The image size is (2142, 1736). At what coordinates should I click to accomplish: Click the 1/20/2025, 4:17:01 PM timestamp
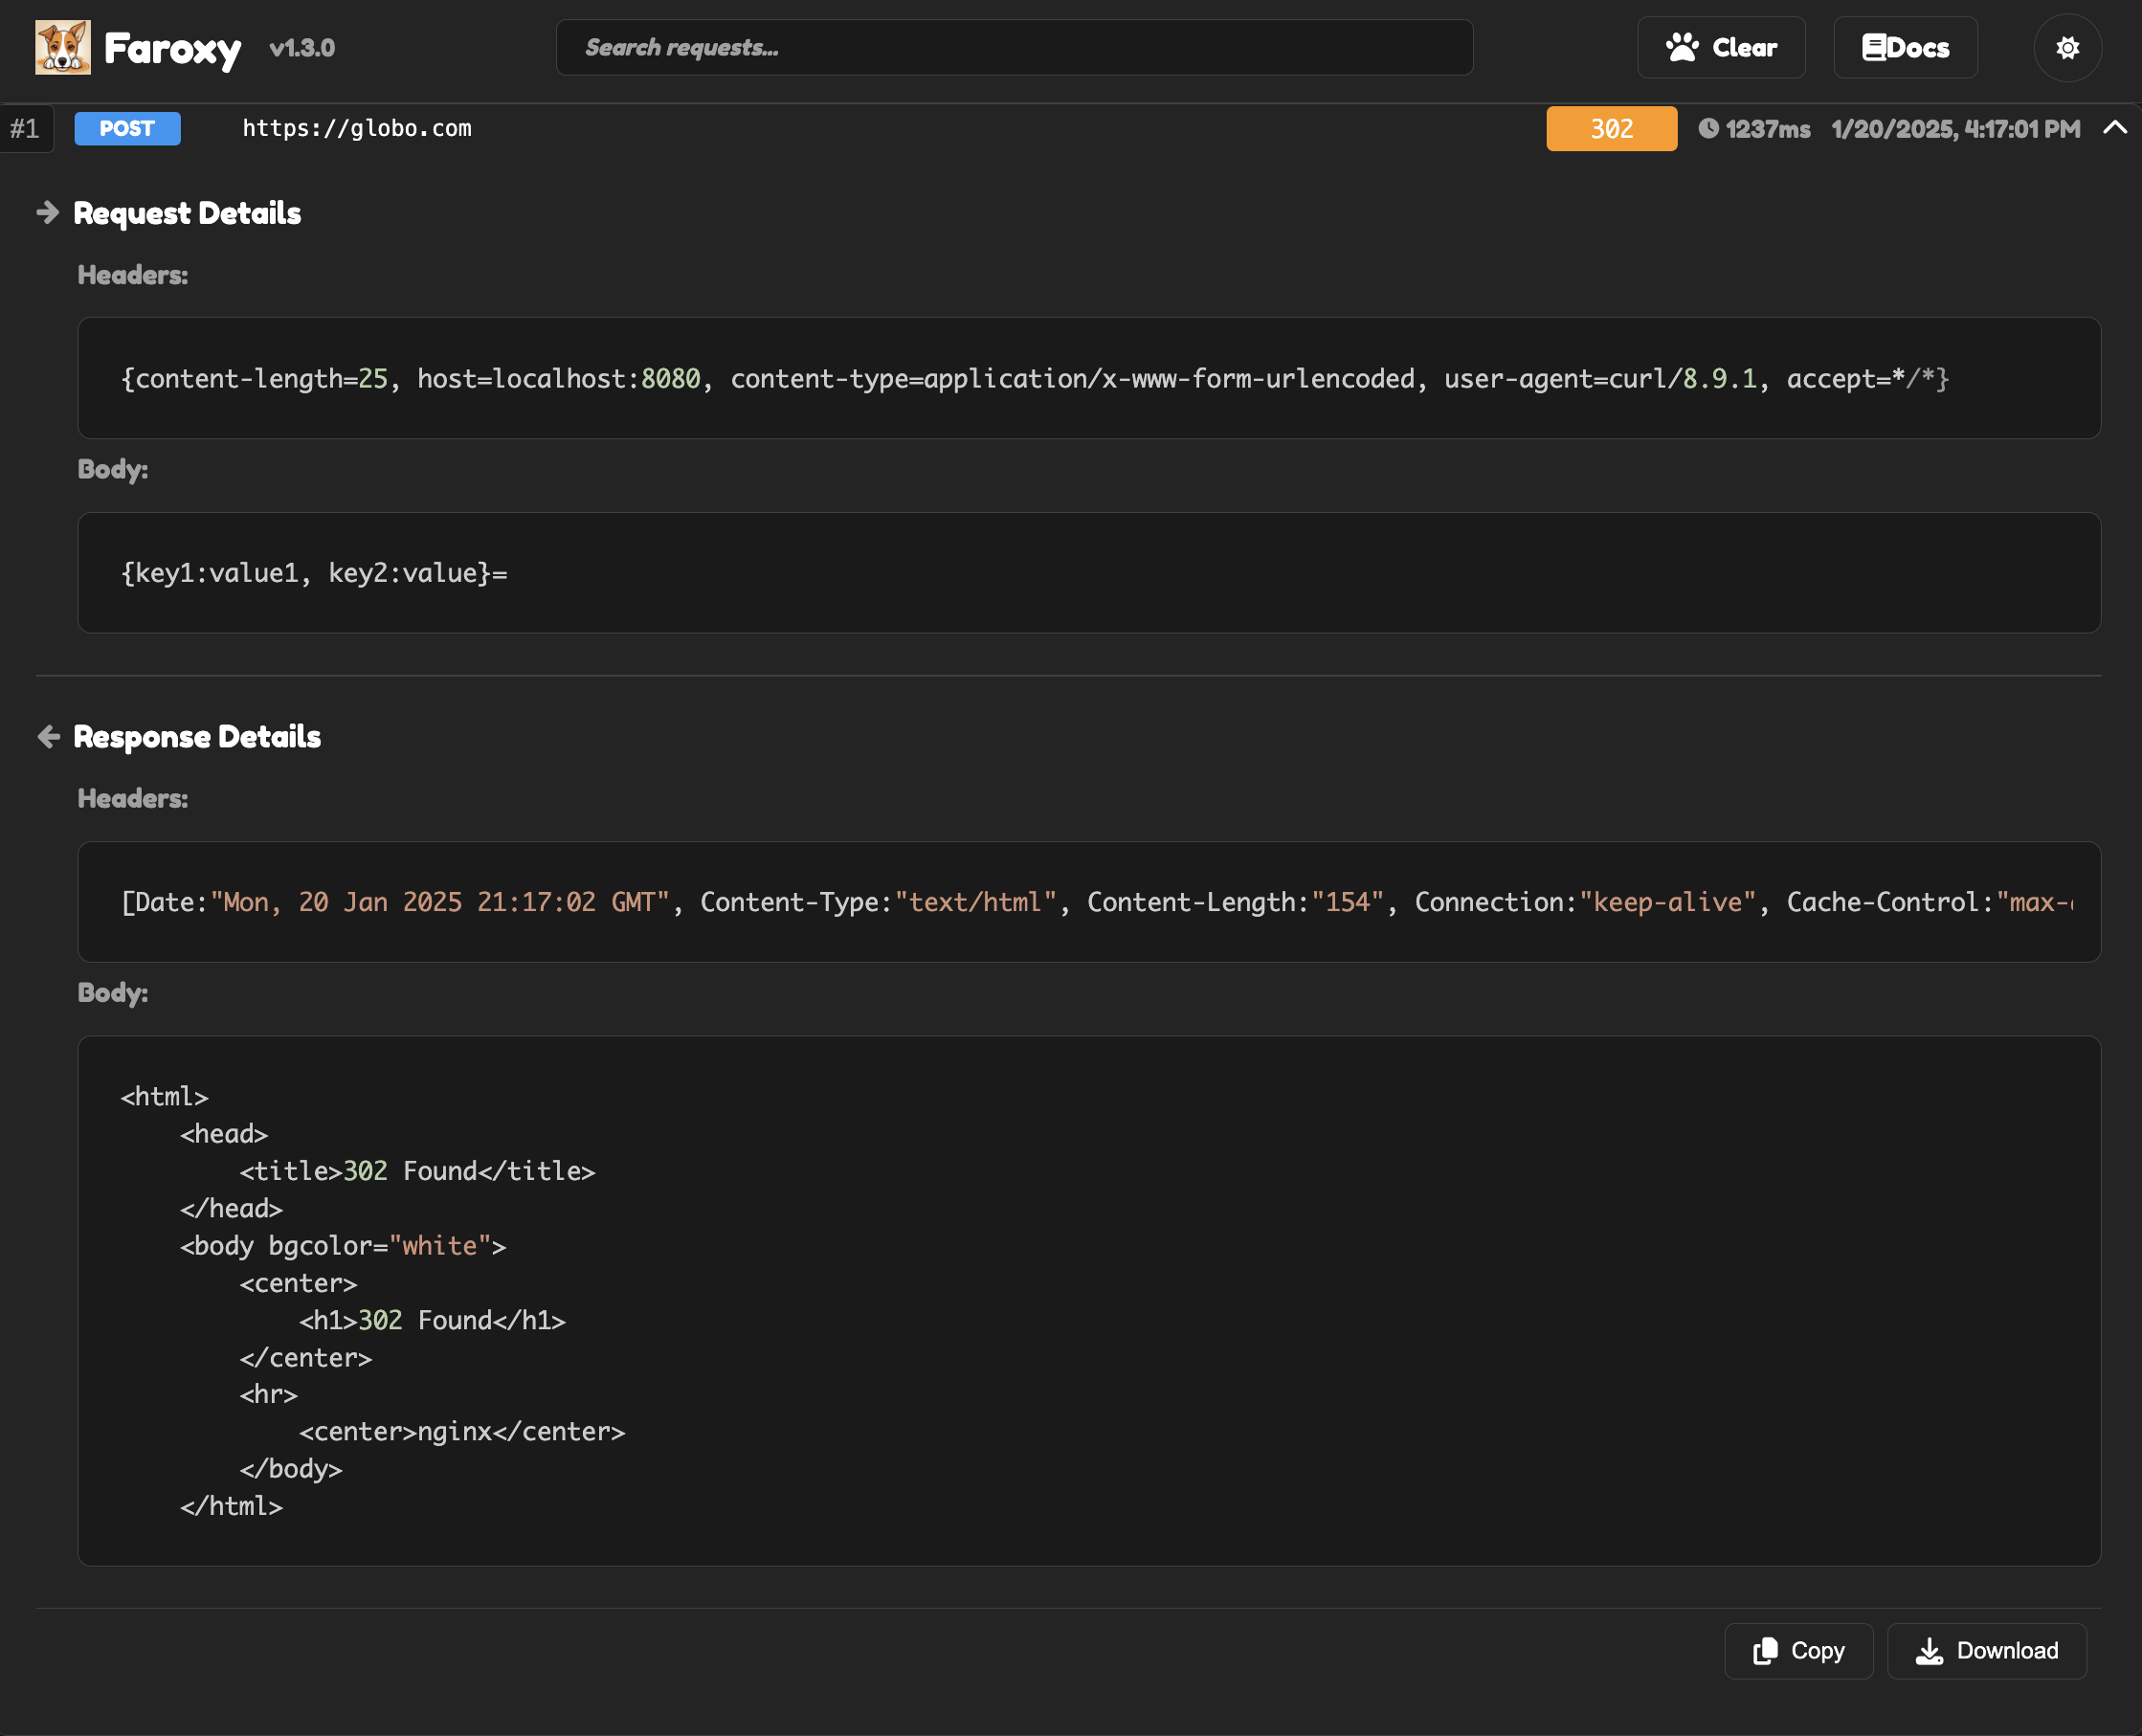[1955, 129]
